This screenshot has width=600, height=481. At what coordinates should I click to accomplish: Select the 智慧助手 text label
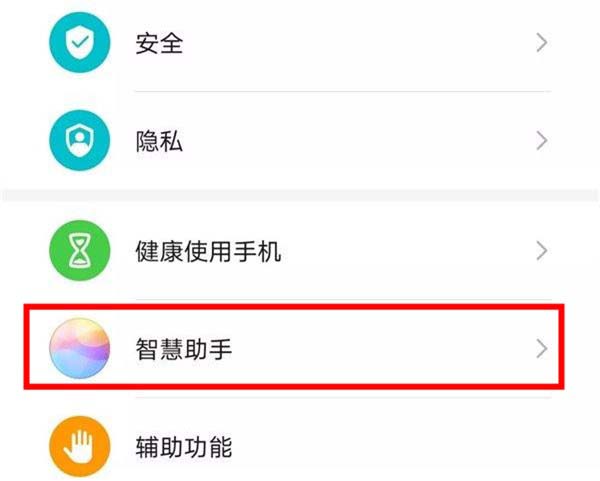pos(184,349)
